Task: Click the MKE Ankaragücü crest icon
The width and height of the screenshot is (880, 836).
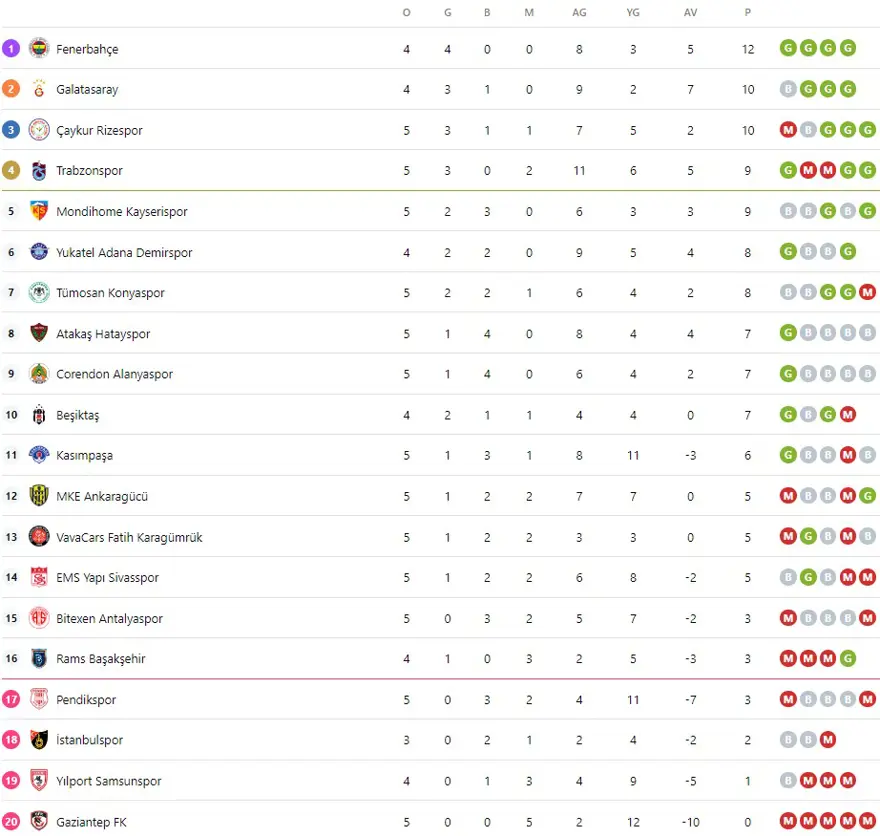Action: 39,496
